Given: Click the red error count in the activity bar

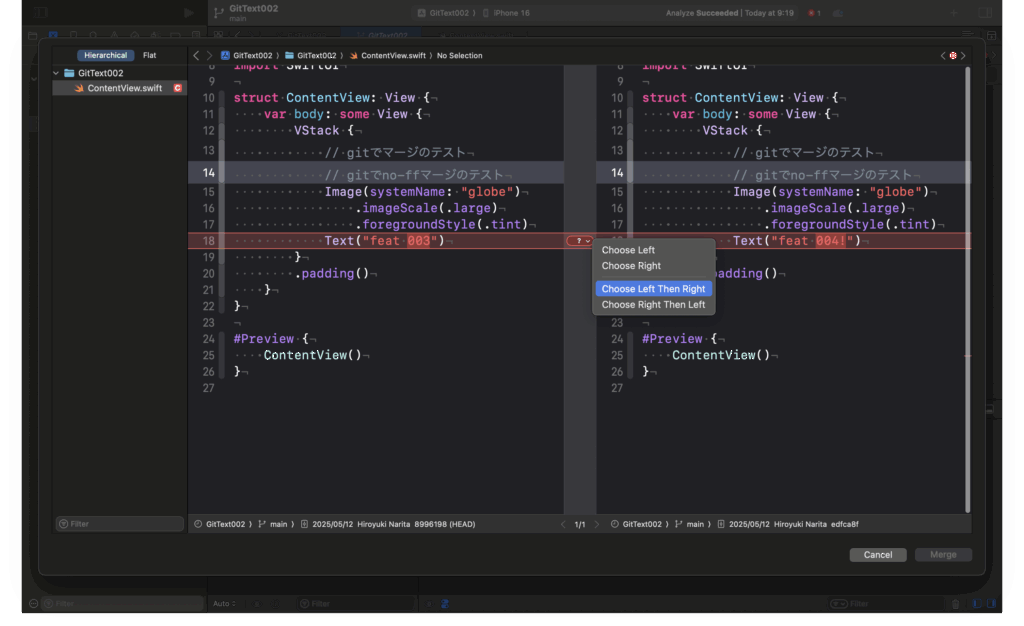Looking at the screenshot, I should tap(814, 13).
